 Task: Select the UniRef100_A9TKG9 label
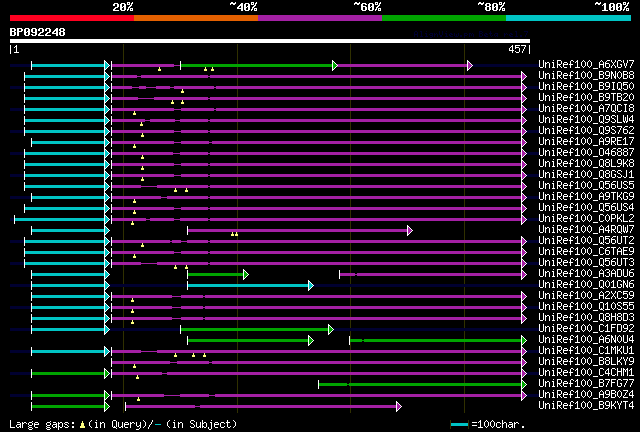coord(586,197)
